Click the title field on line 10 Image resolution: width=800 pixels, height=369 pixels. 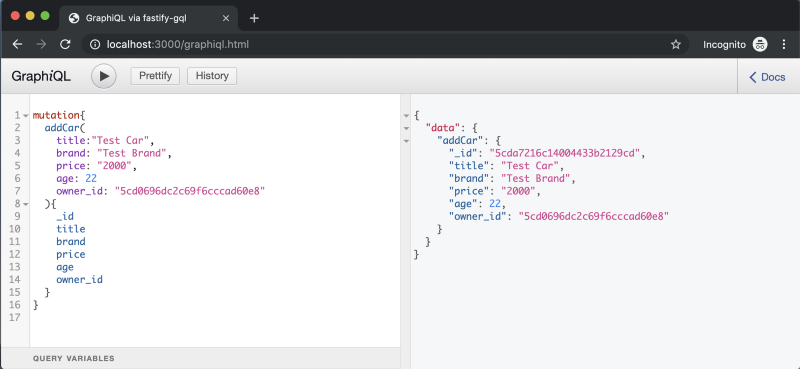click(x=71, y=229)
